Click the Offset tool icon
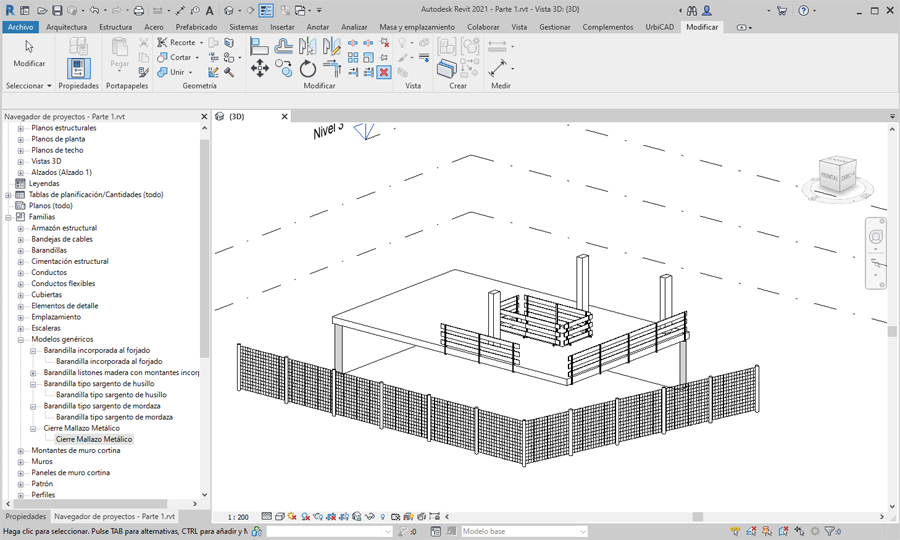 284,46
